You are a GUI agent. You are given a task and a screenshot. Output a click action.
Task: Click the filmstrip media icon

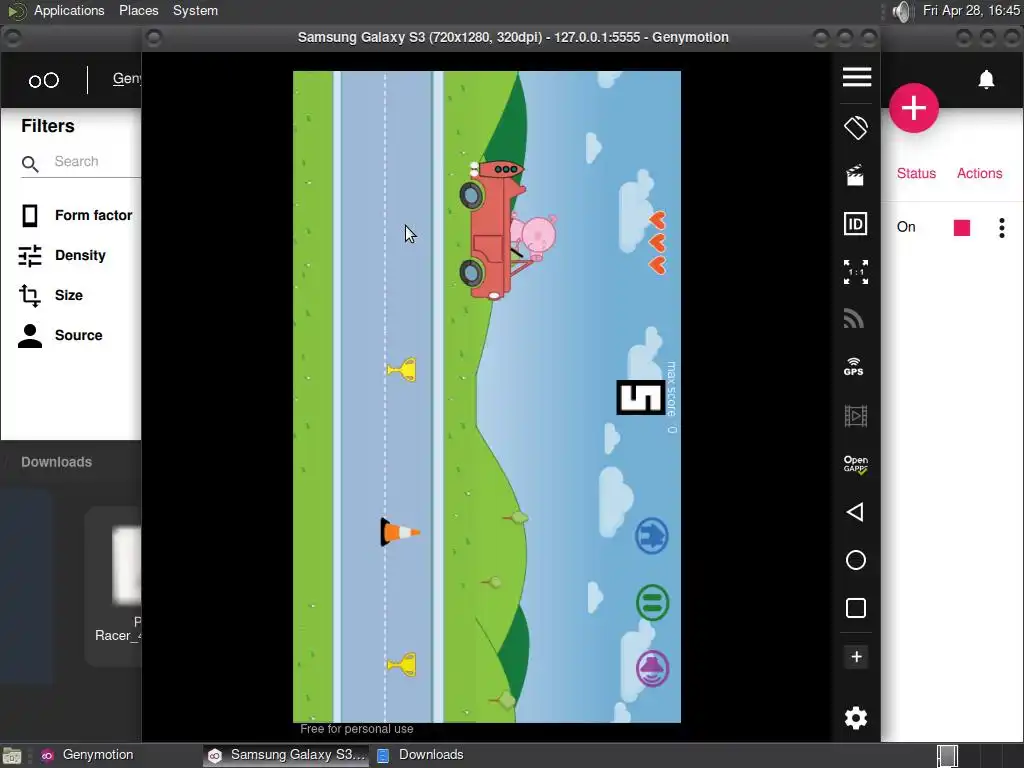pyautogui.click(x=856, y=416)
